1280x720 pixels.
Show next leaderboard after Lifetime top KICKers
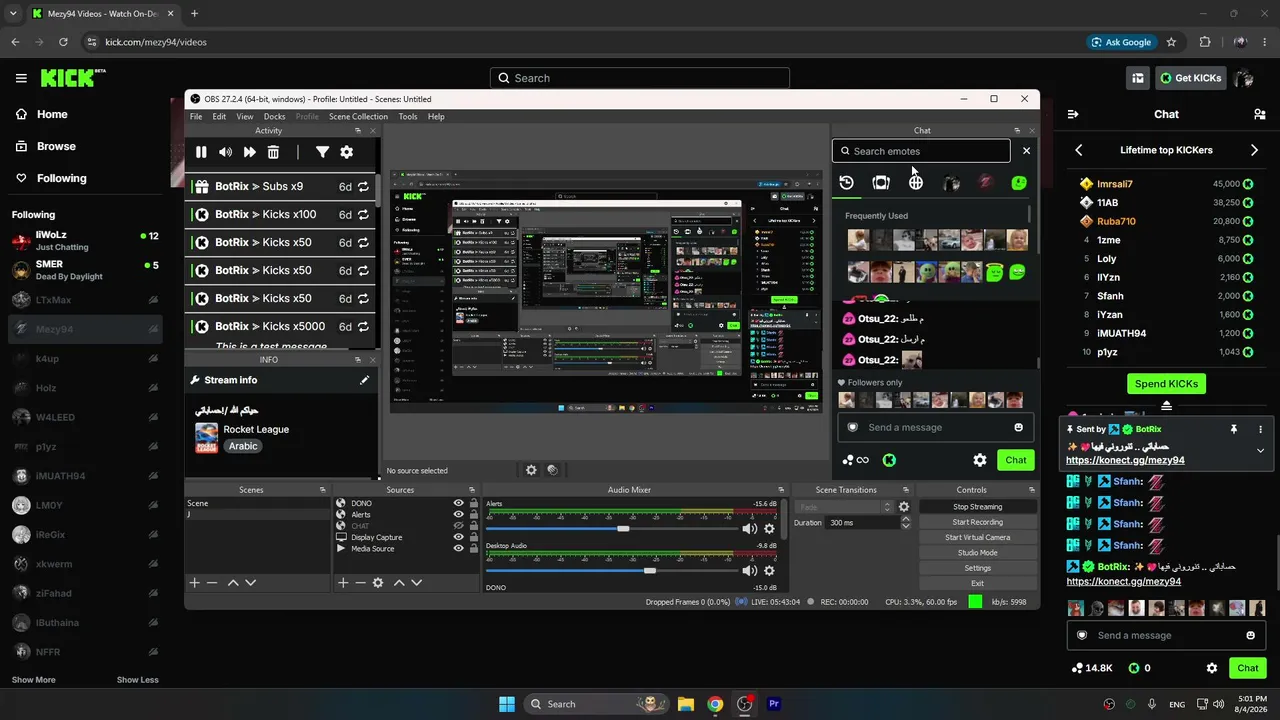[x=1255, y=150]
